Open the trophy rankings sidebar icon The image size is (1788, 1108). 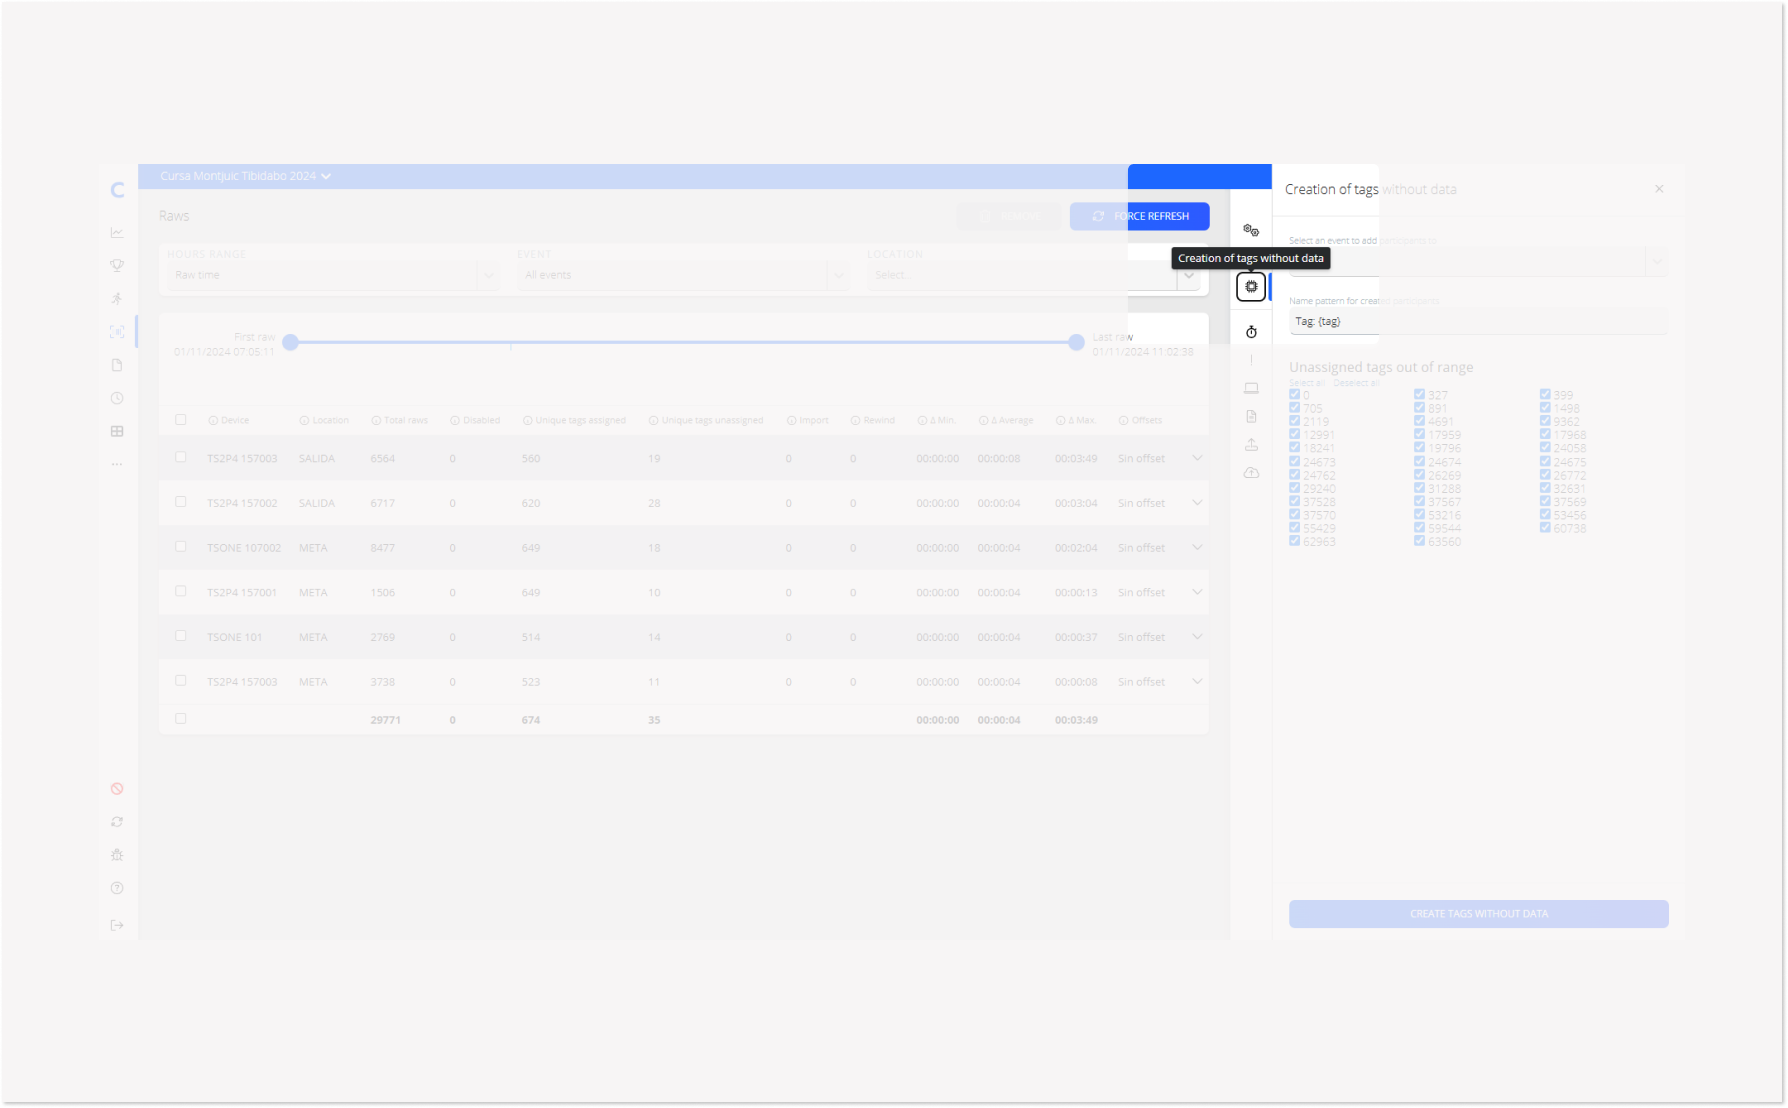[x=117, y=265]
